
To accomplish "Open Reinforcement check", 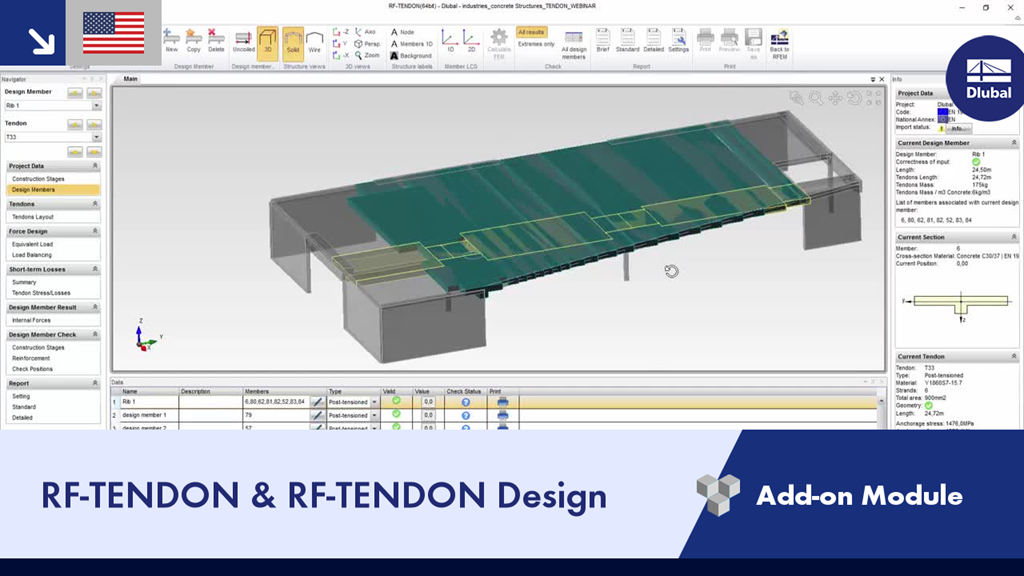I will tap(31, 358).
